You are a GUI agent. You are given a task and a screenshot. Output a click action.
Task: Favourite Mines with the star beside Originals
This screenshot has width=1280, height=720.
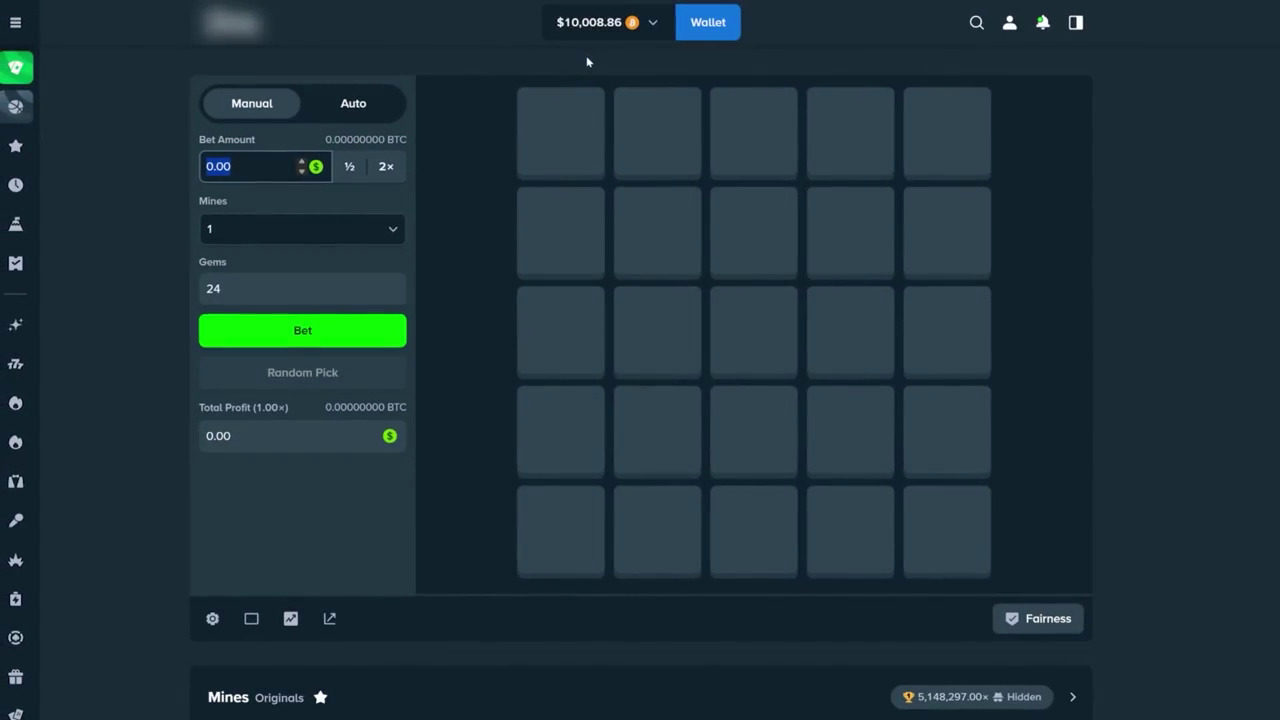point(320,697)
